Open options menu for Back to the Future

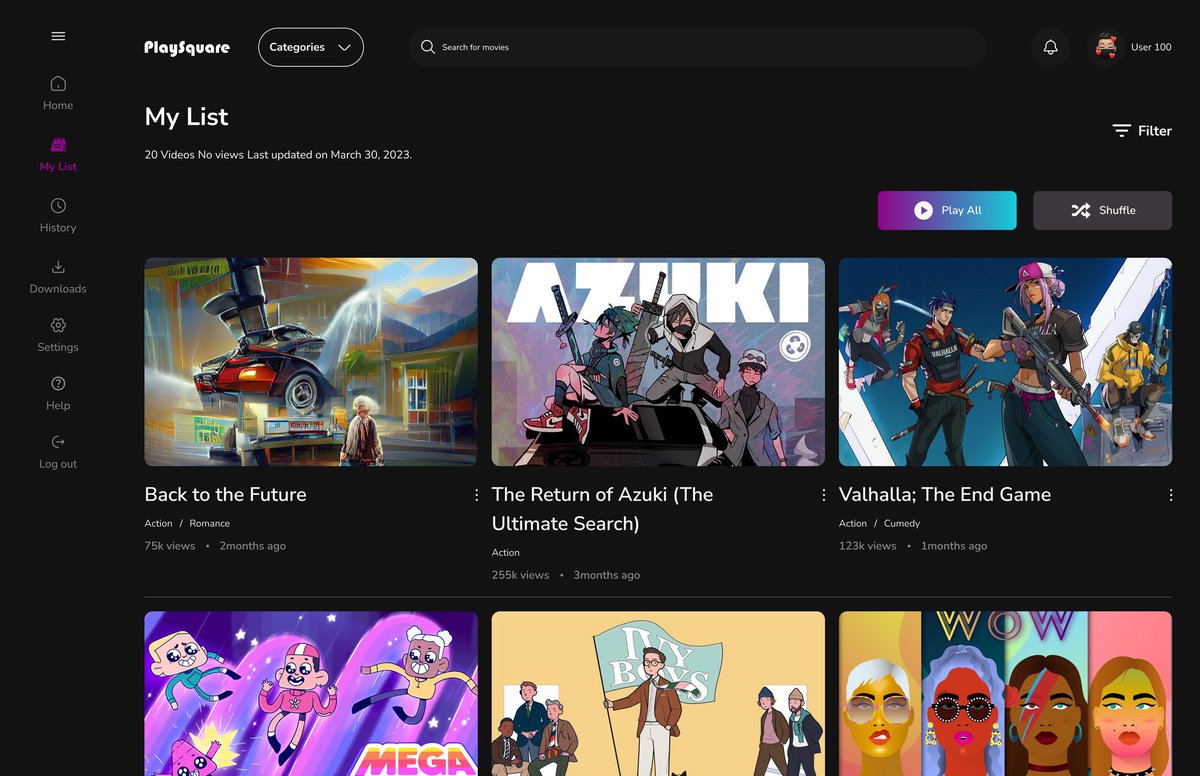pos(476,495)
